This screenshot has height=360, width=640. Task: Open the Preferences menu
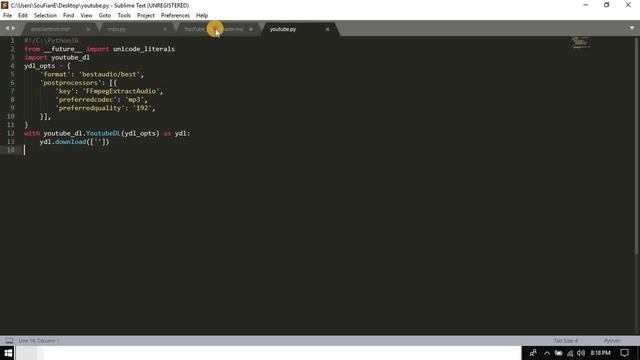point(175,16)
